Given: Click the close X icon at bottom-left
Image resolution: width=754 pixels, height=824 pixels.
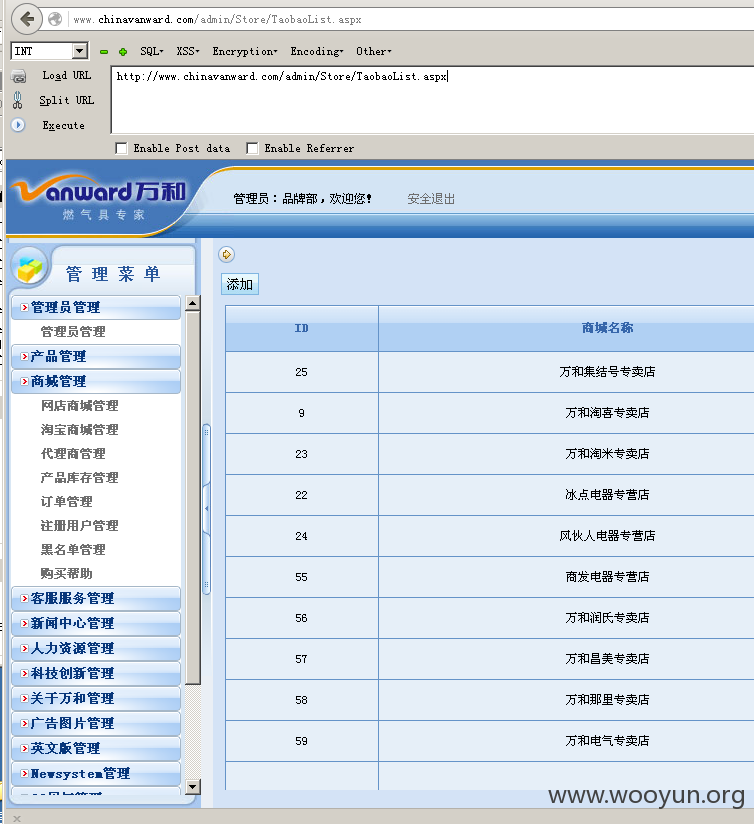Looking at the screenshot, I should 17,818.
